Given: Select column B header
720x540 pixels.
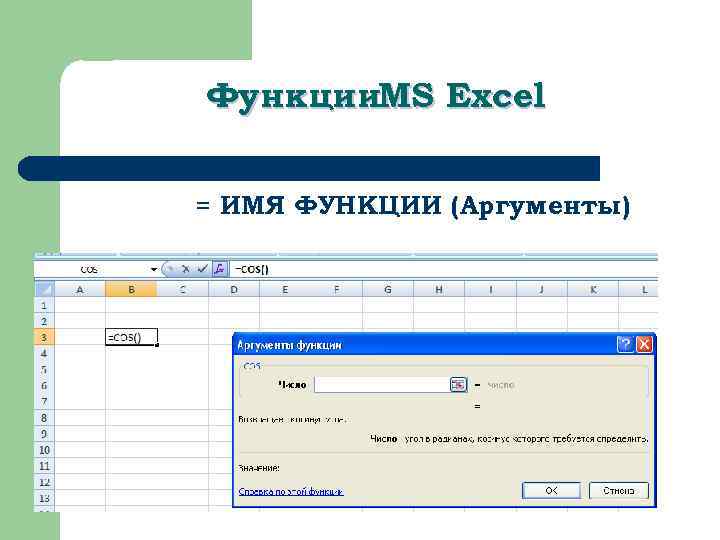Looking at the screenshot, I should click(131, 290).
